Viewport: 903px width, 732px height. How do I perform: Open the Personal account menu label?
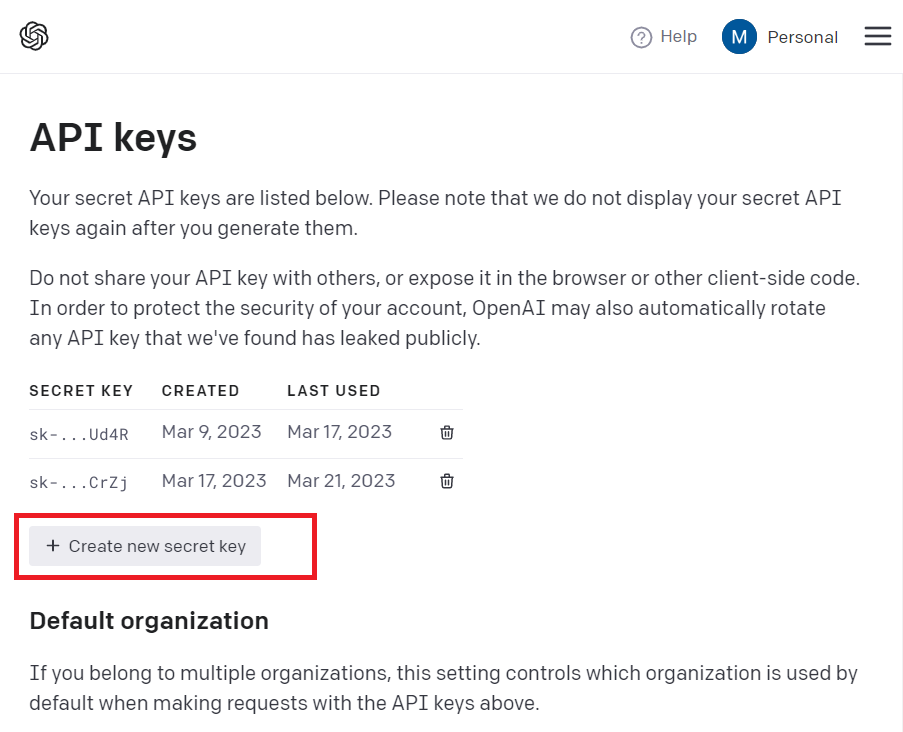[802, 37]
